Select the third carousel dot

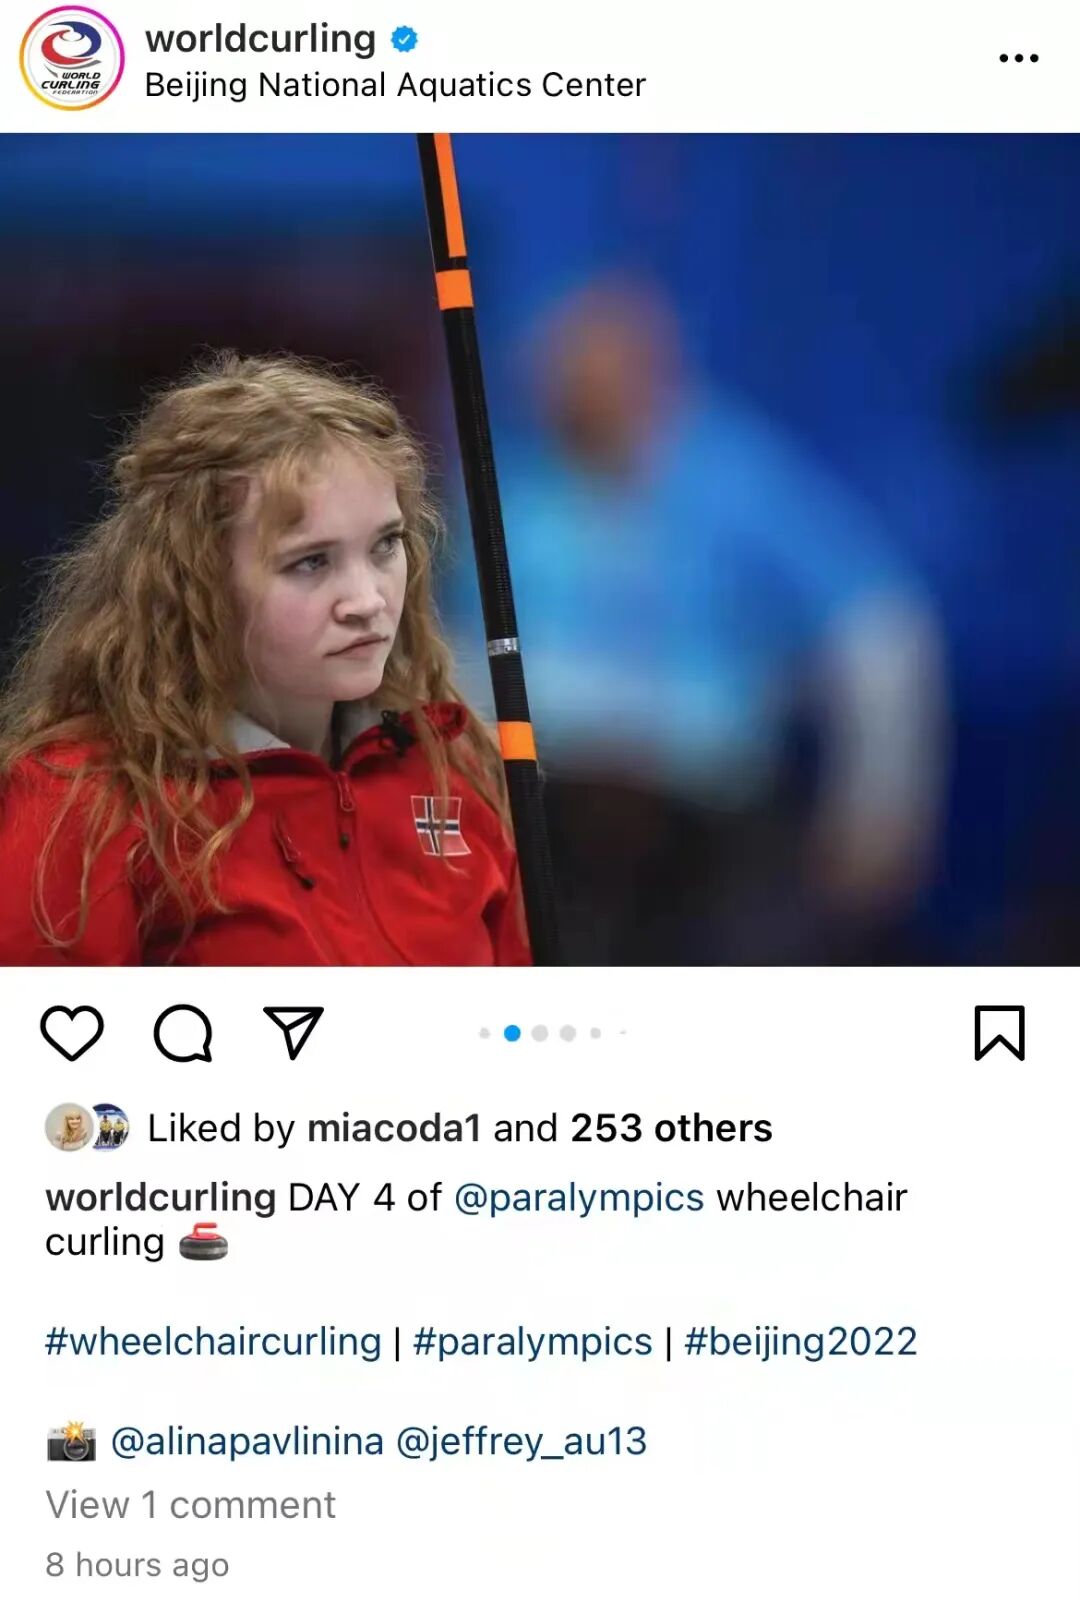point(540,1033)
